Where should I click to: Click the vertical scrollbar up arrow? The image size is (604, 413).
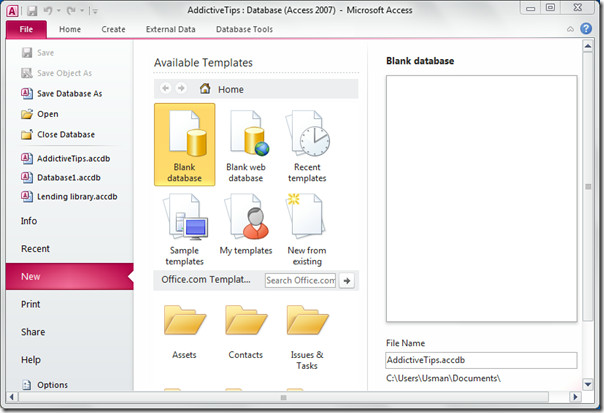(x=588, y=47)
